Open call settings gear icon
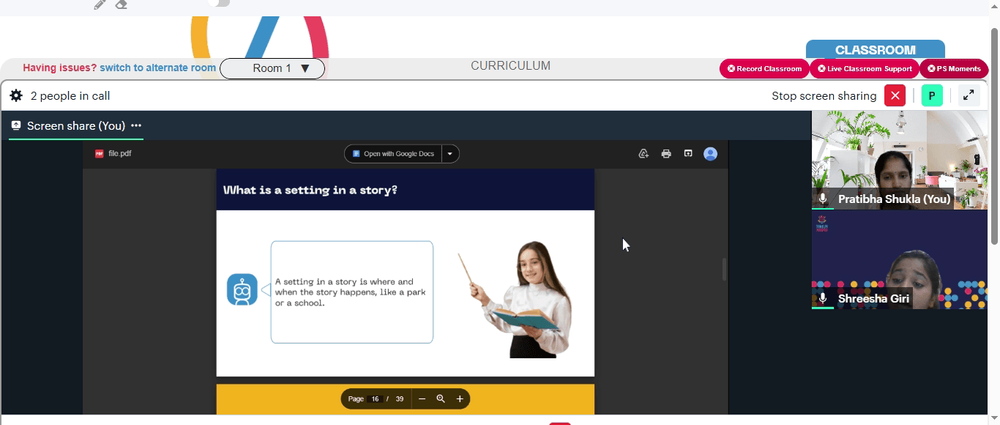 [17, 96]
